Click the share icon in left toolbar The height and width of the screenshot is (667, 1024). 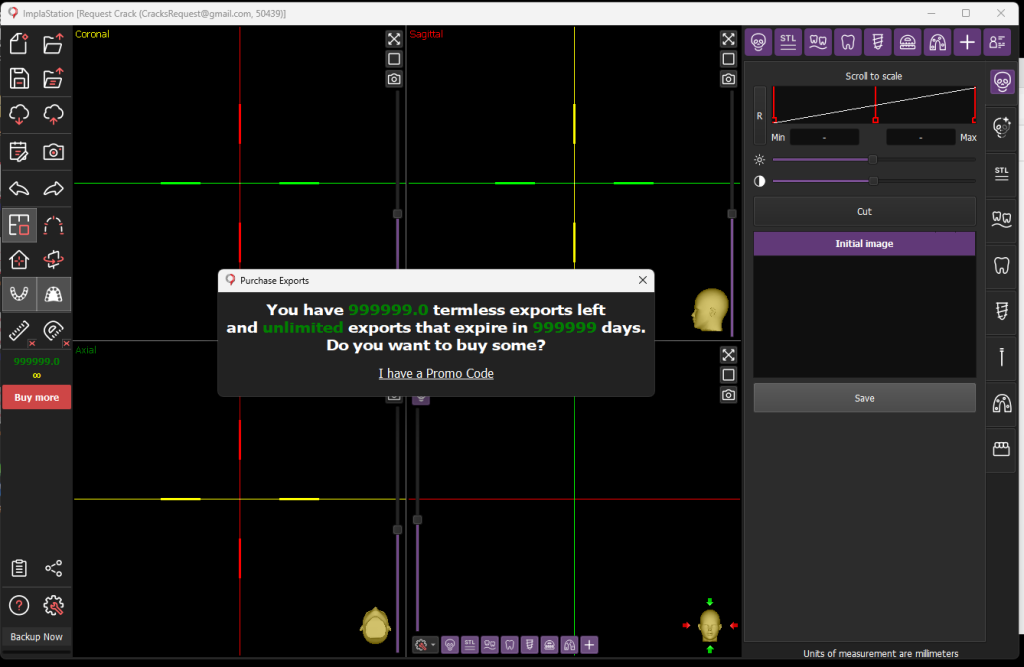[54, 568]
